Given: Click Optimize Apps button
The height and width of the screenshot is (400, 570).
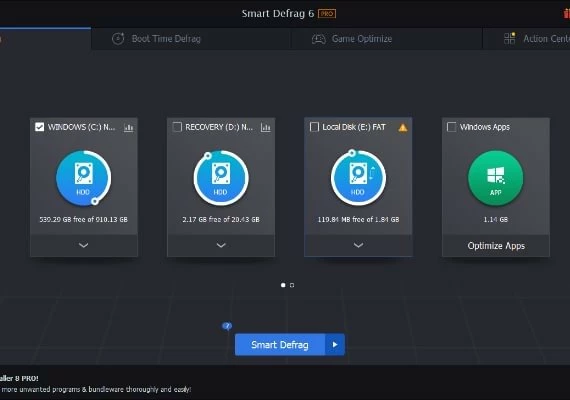Looking at the screenshot, I should point(496,246).
